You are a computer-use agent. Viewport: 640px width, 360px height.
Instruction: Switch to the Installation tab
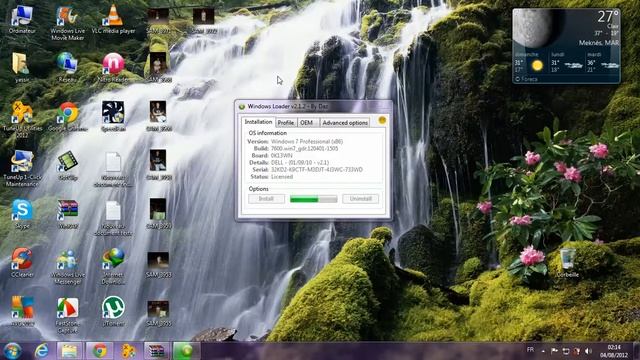(x=258, y=122)
